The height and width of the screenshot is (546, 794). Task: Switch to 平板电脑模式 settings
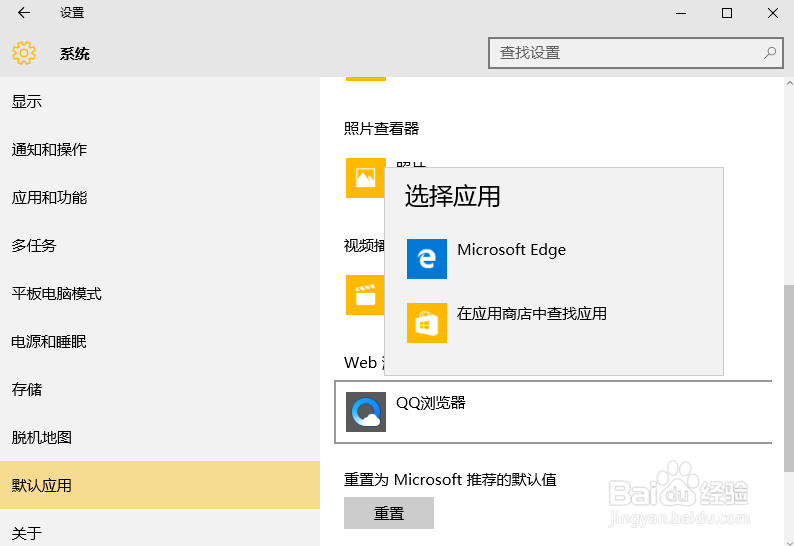pos(160,293)
